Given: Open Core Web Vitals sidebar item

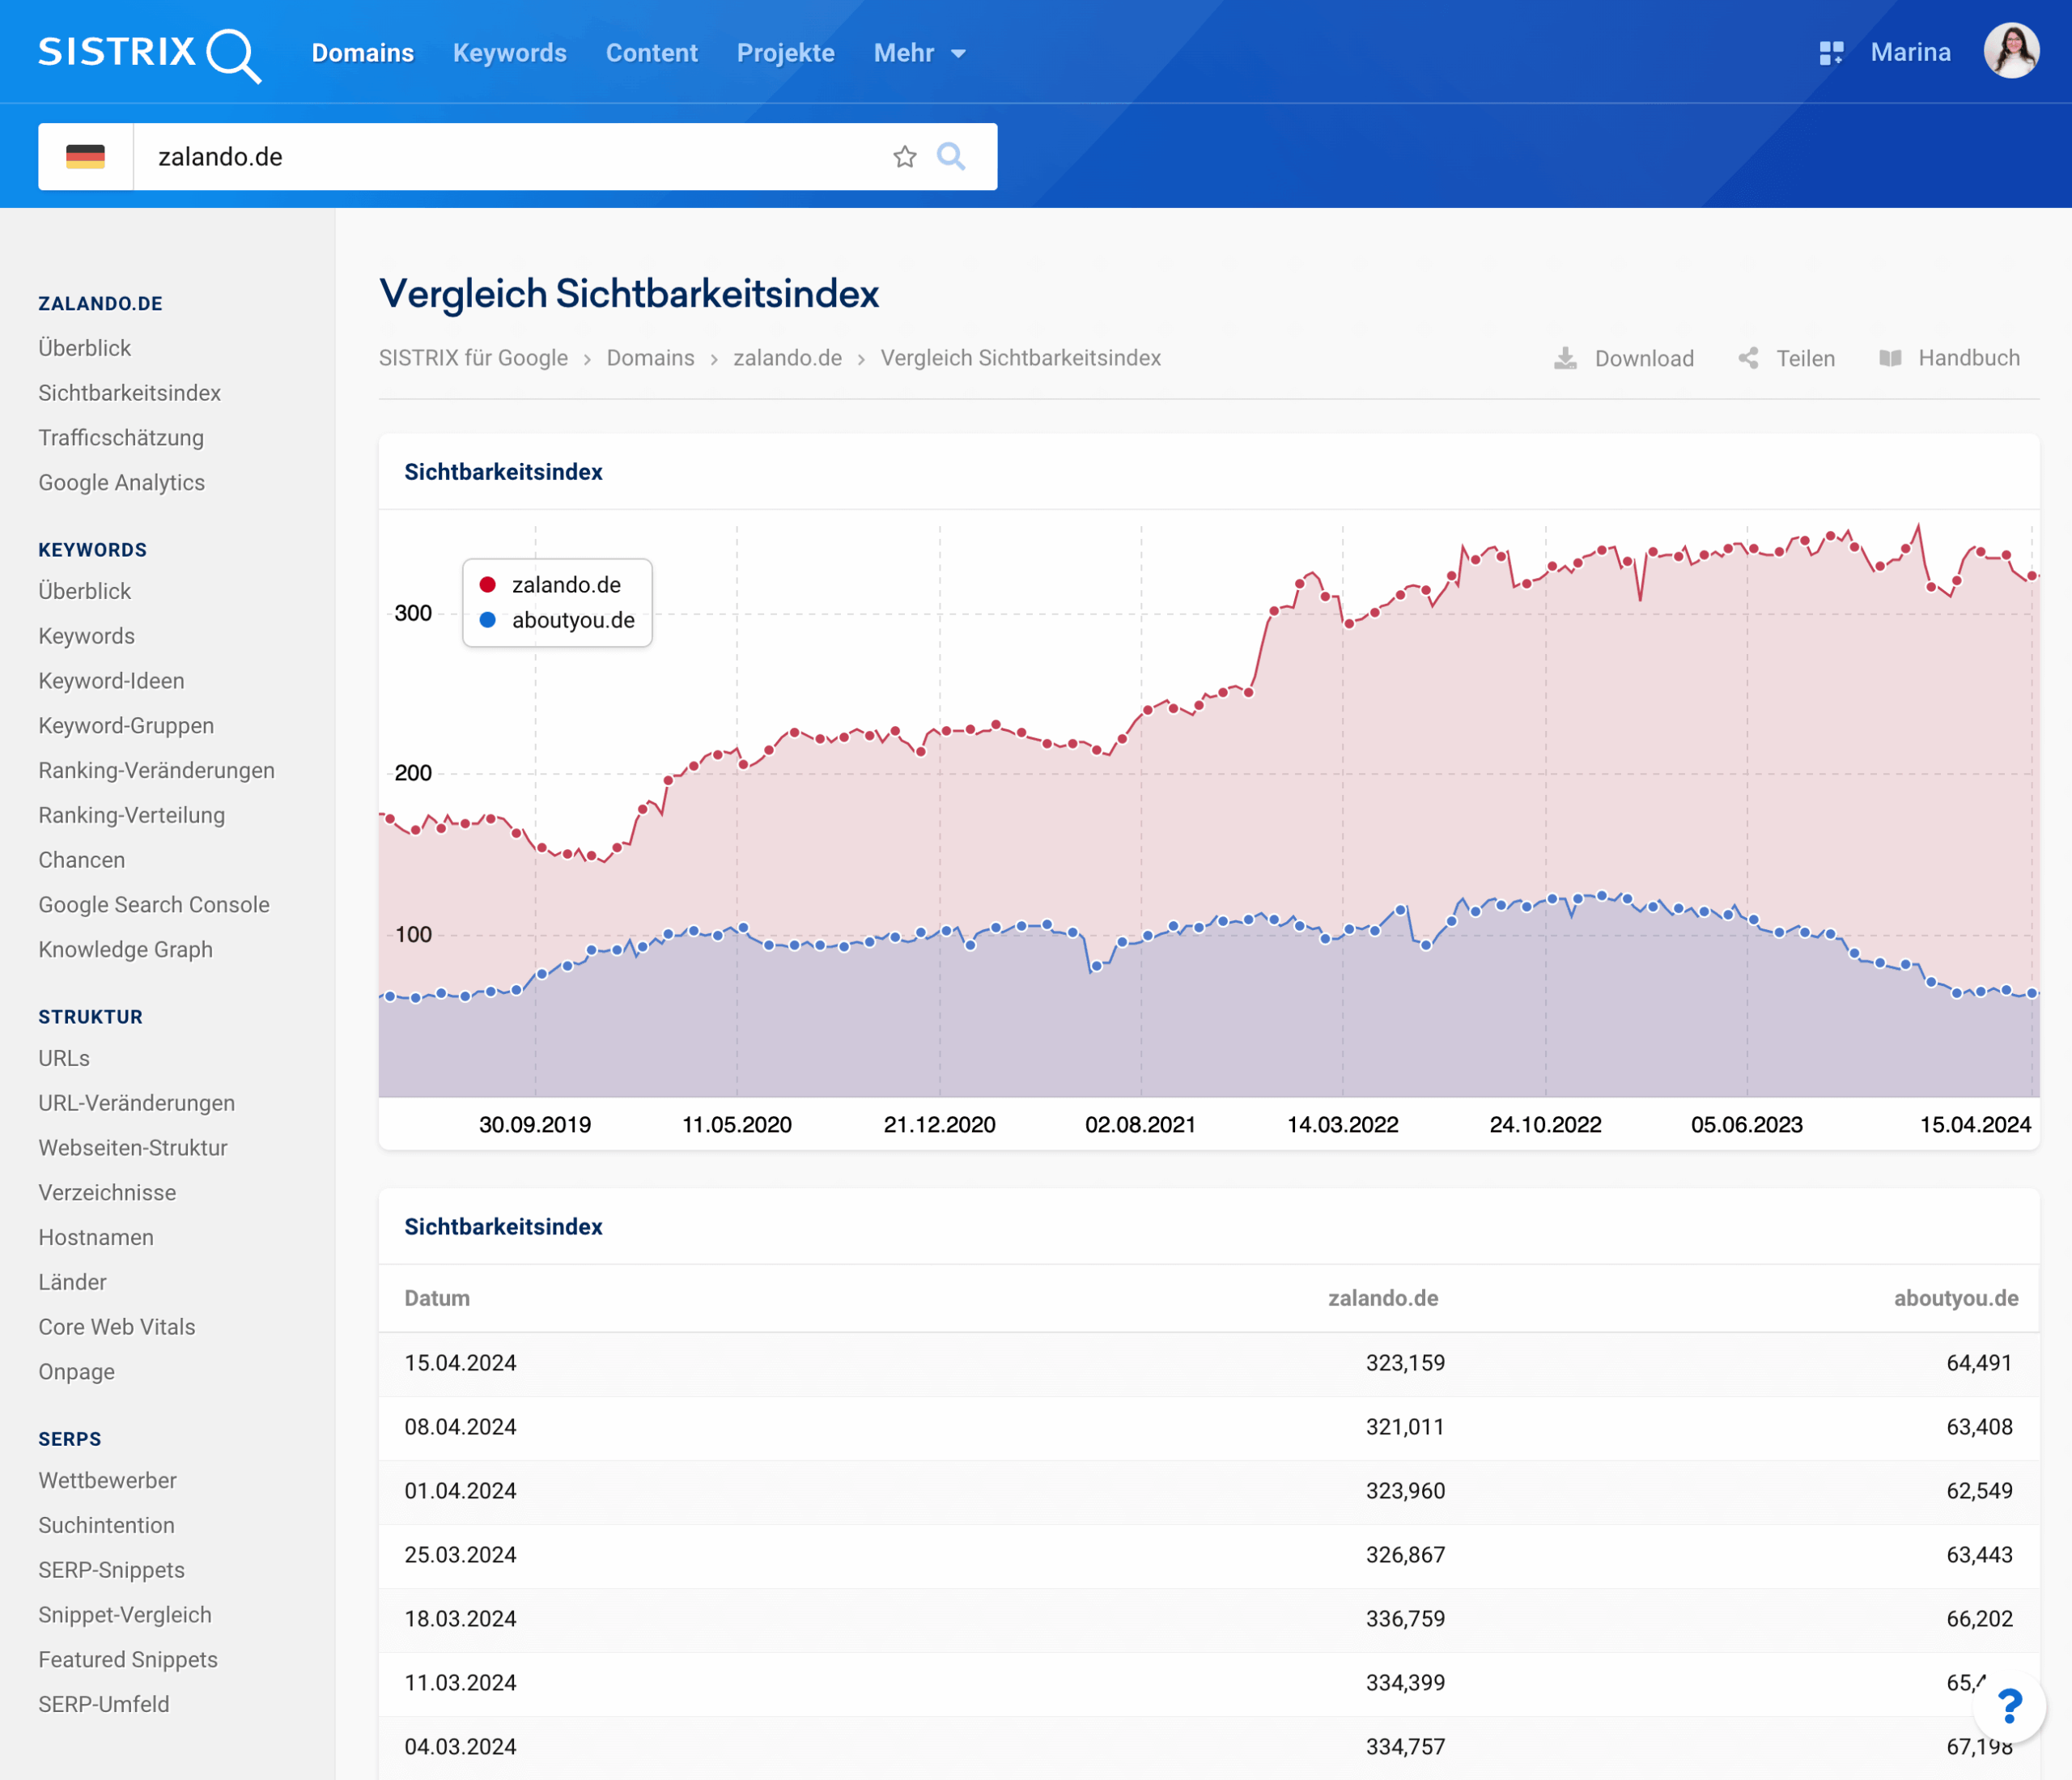Looking at the screenshot, I should tap(117, 1327).
